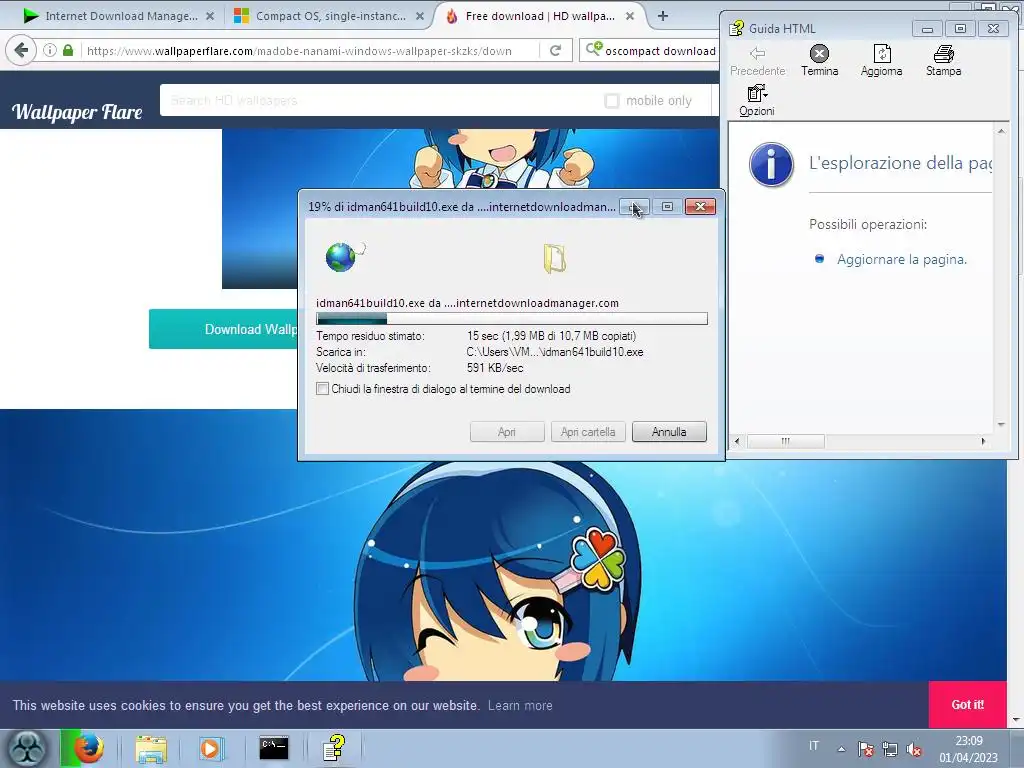This screenshot has width=1024, height=768.
Task: Minimize the download dialog
Action: pos(634,207)
